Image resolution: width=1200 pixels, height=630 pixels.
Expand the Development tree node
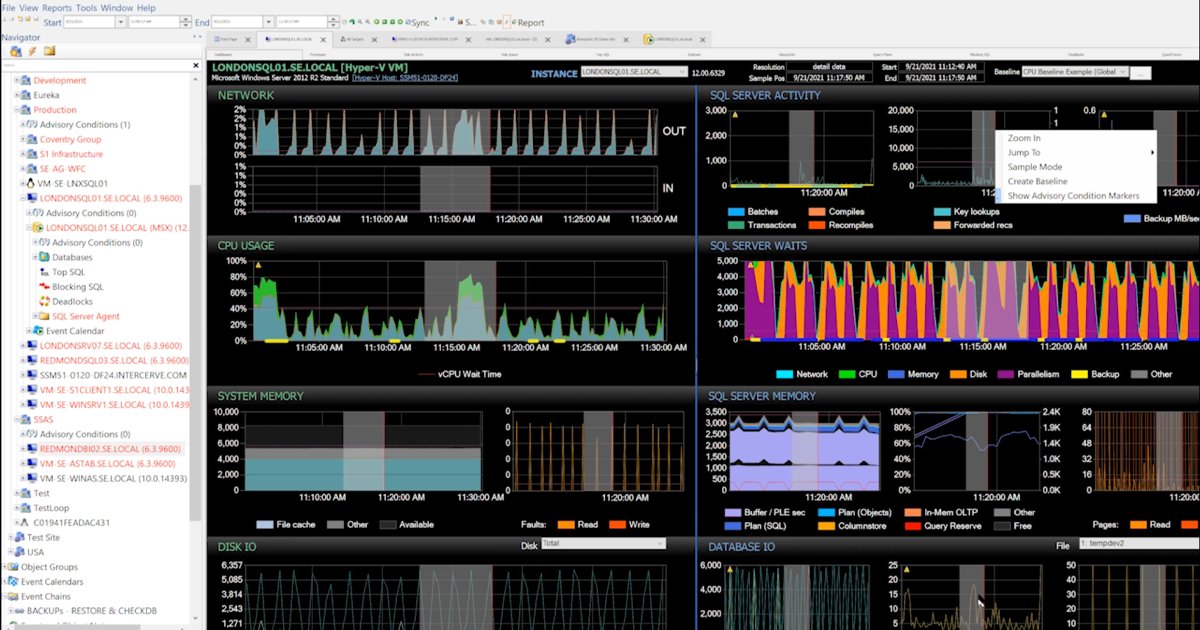pos(17,81)
